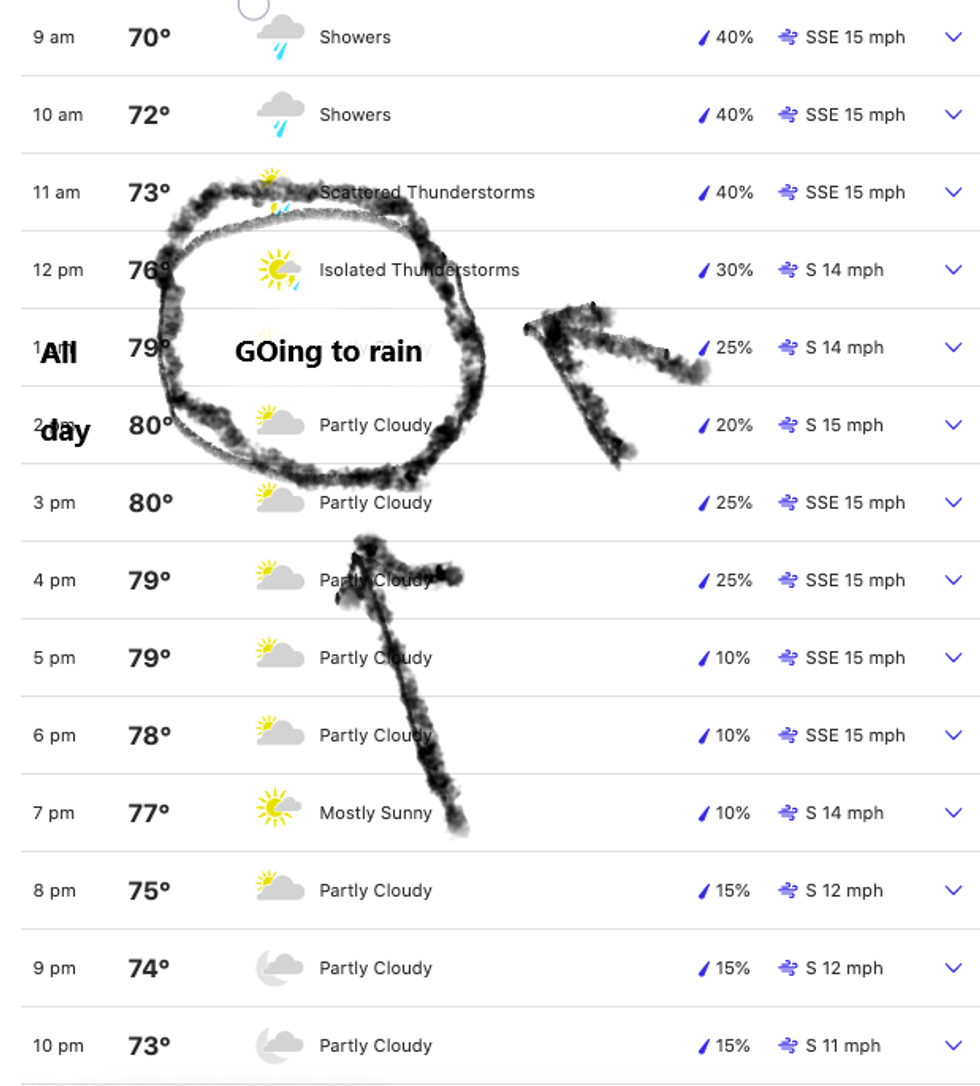Expand the 9 am hourly forecast details
The image size is (980, 1086).
point(954,37)
